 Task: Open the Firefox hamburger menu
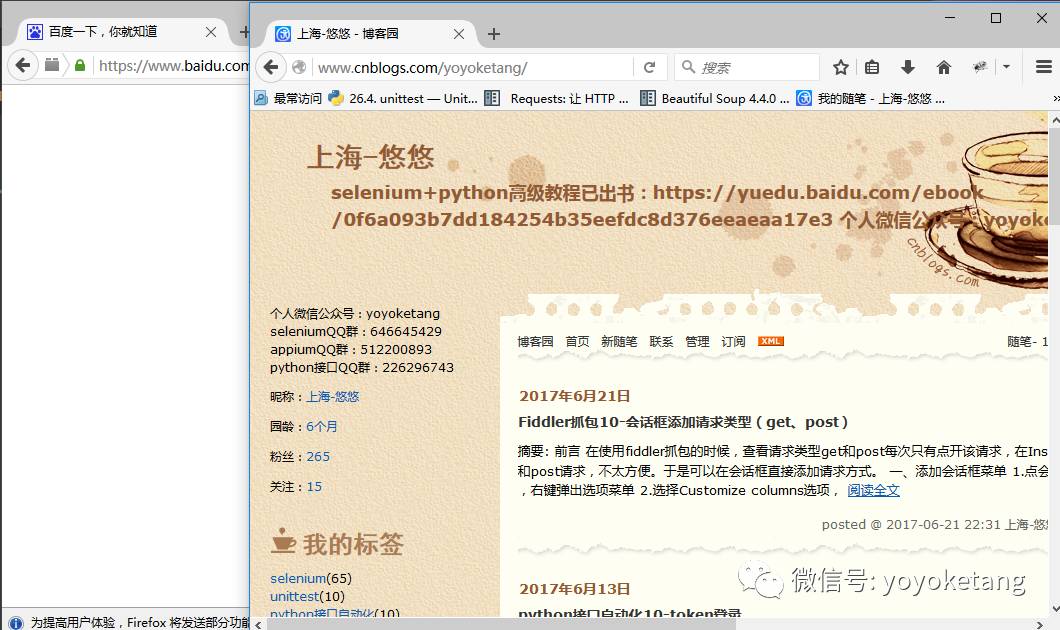pos(1043,66)
